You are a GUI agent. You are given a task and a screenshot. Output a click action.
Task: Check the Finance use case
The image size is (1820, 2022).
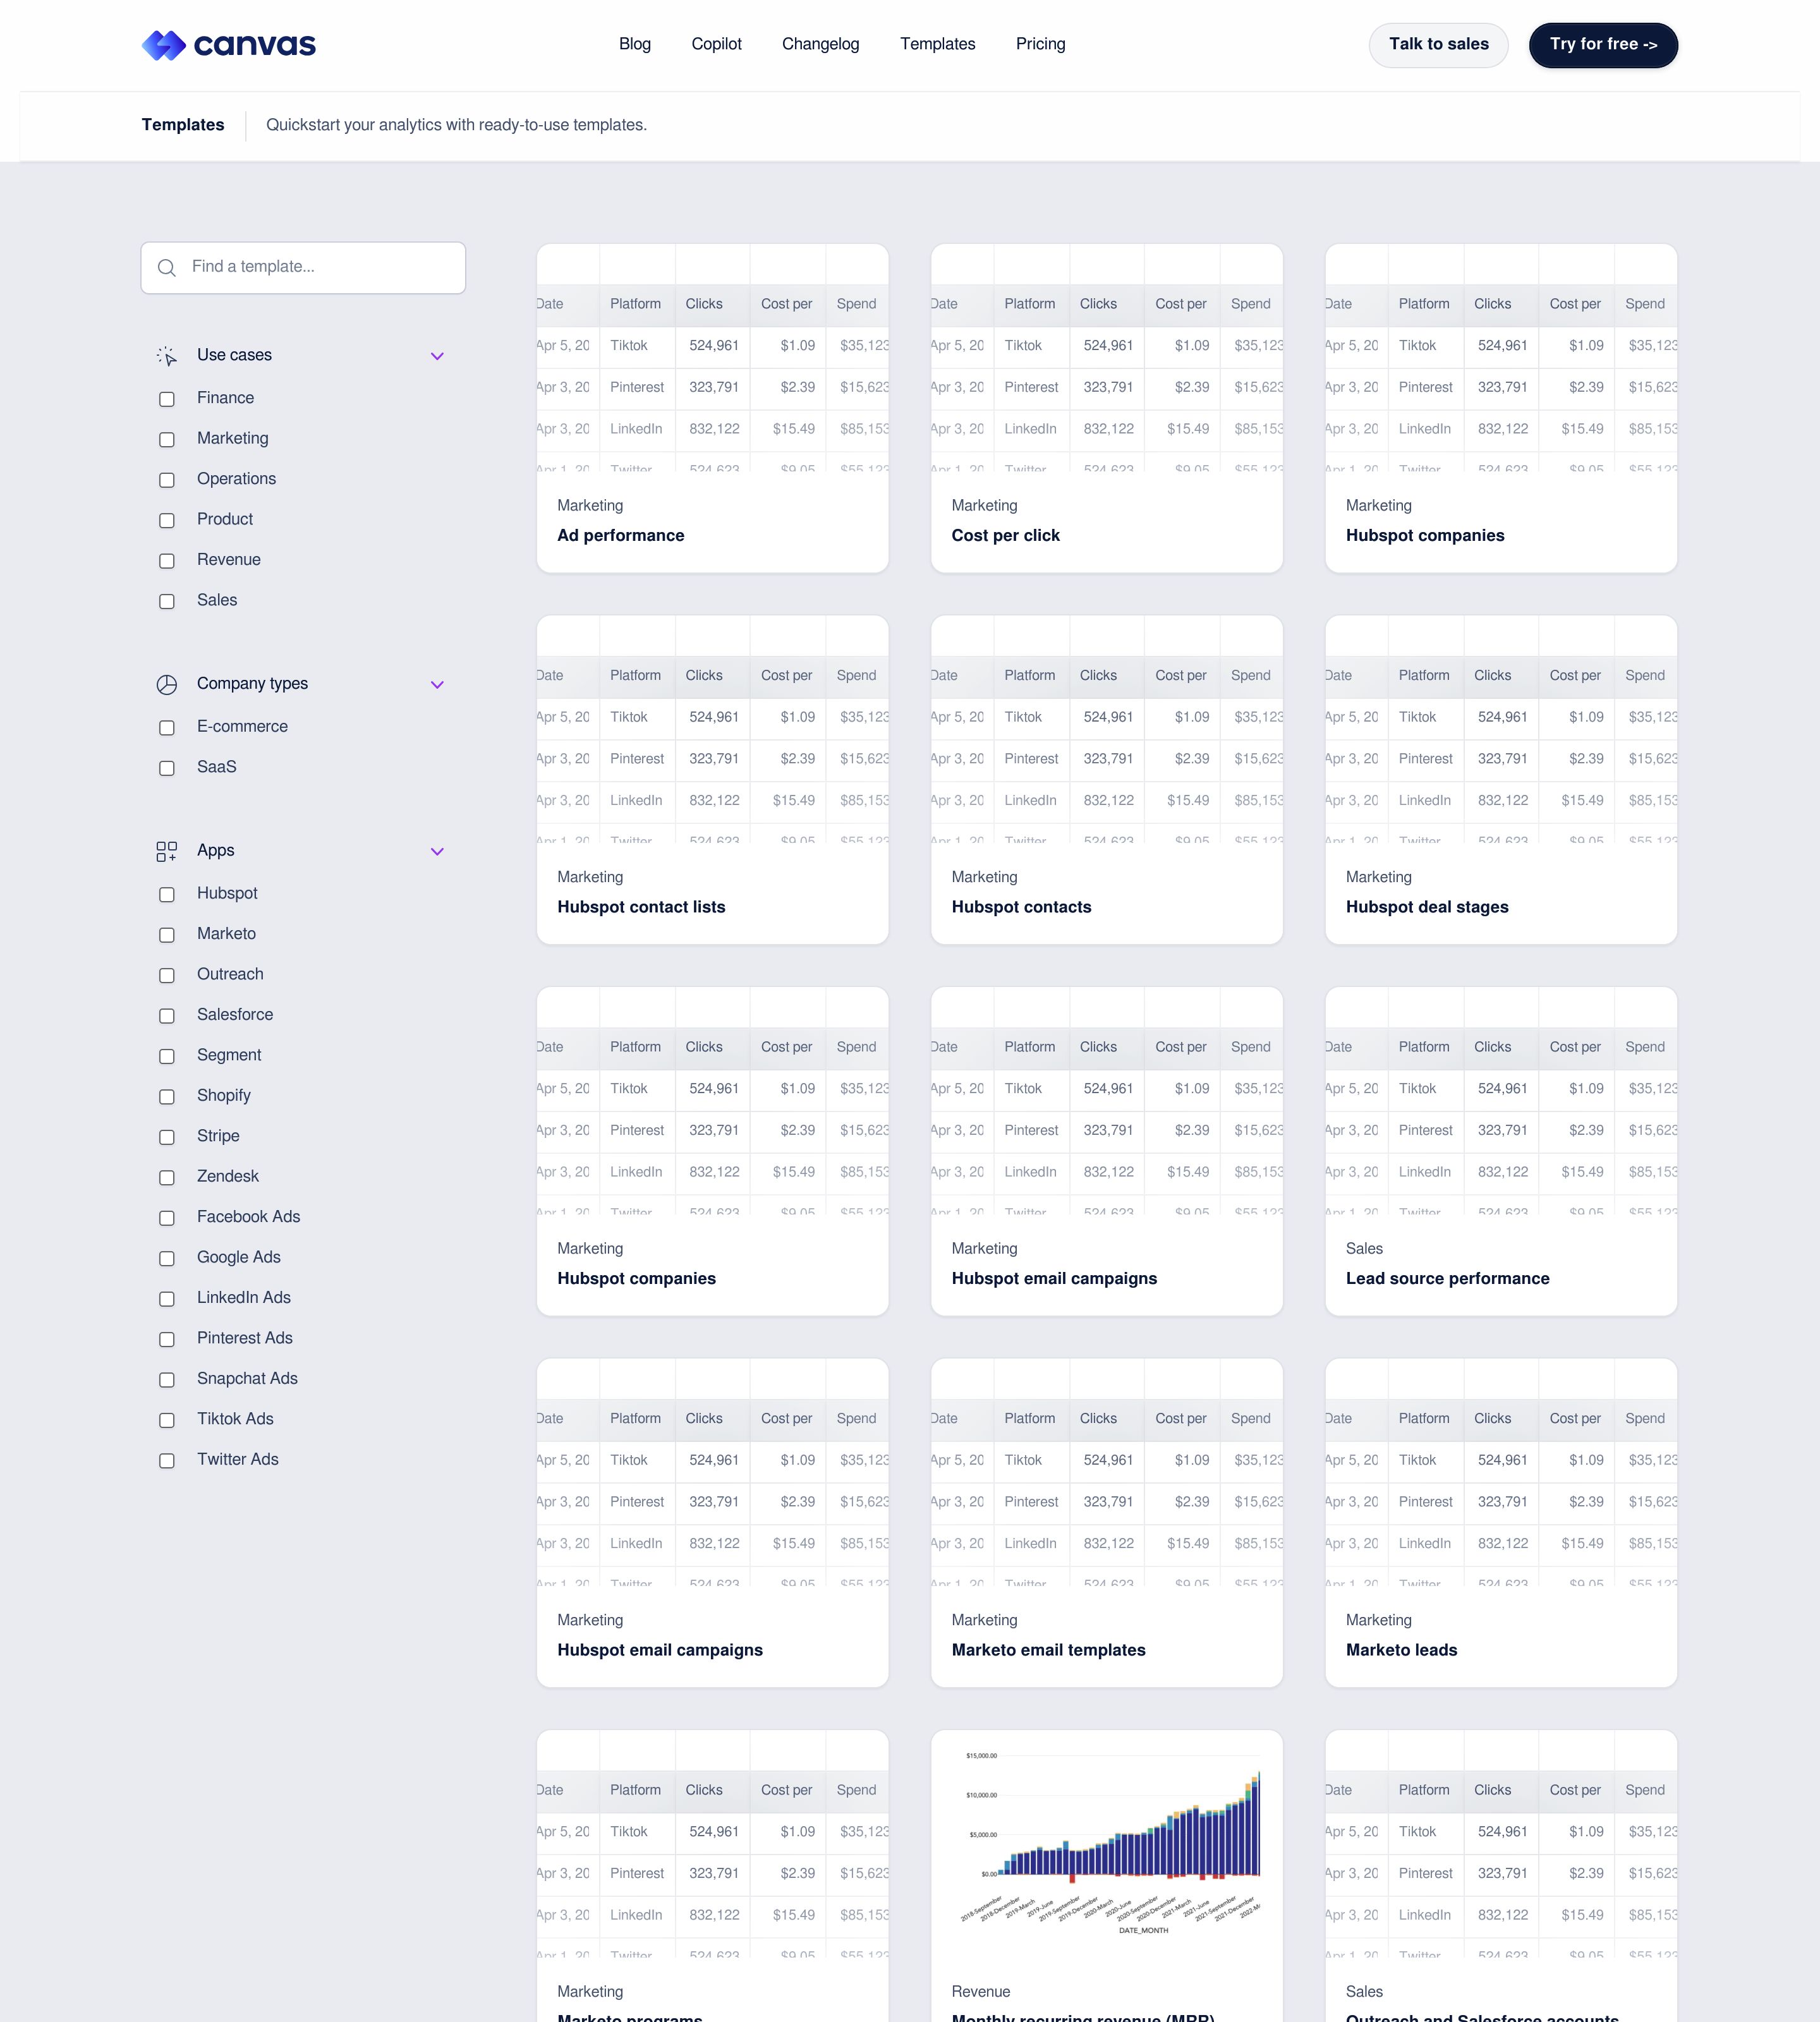pos(167,399)
